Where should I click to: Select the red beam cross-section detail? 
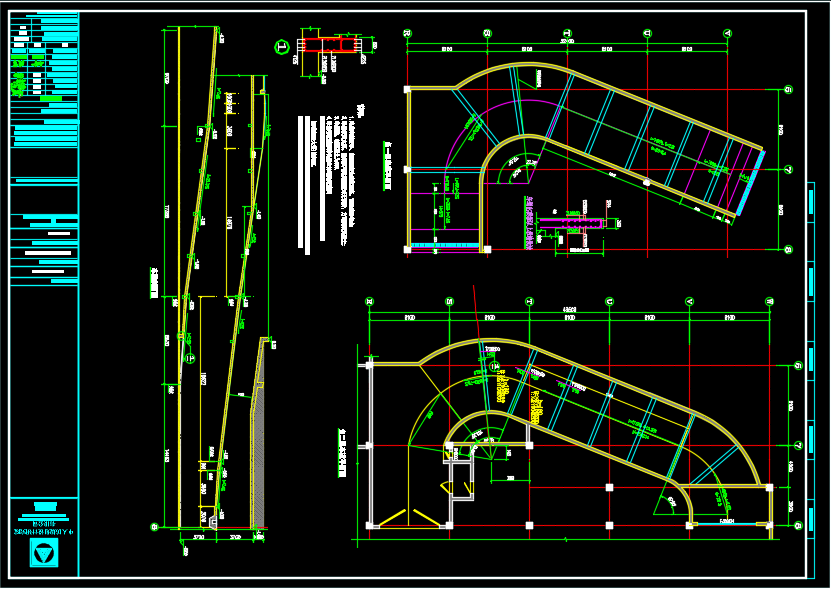pos(330,45)
